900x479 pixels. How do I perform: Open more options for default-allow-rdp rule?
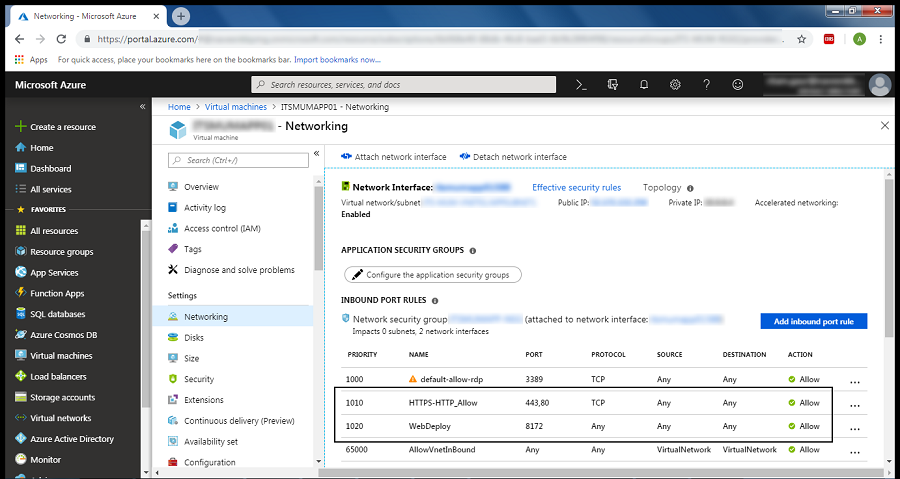(855, 381)
